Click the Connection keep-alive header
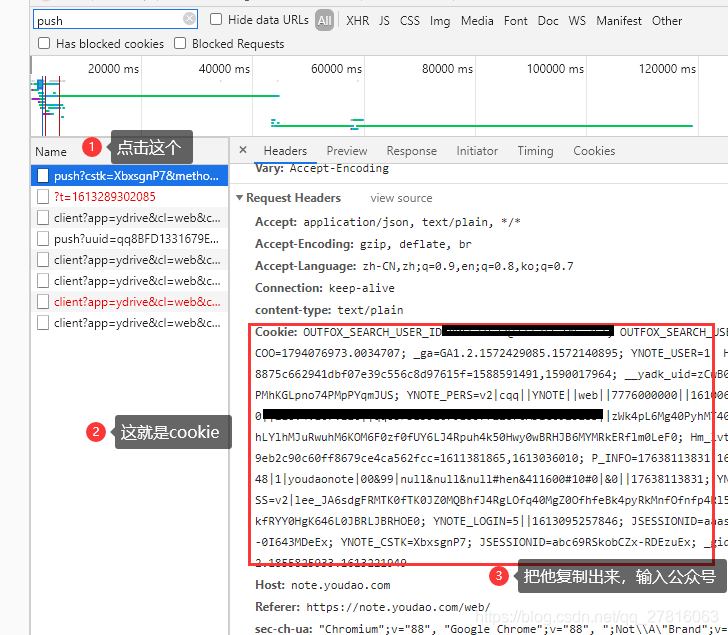728x635 pixels. pos(325,288)
